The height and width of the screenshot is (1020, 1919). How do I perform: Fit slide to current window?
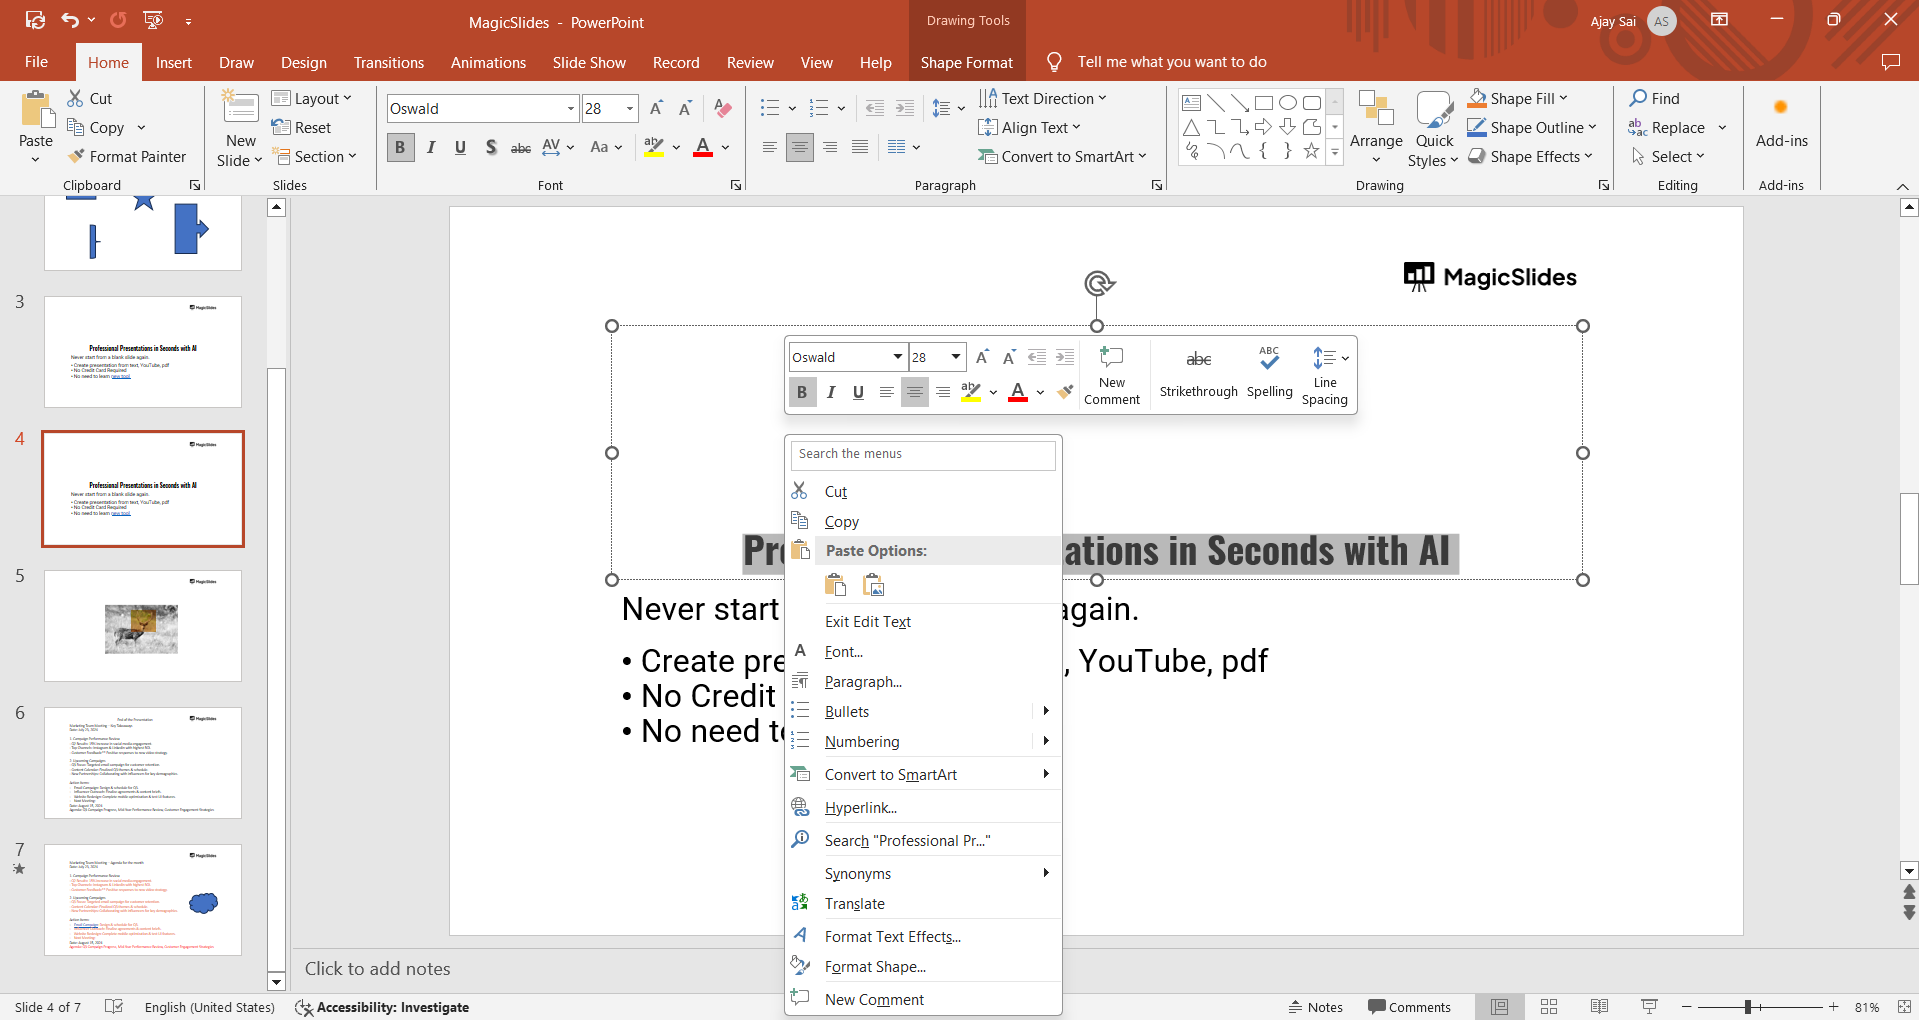[1904, 1007]
